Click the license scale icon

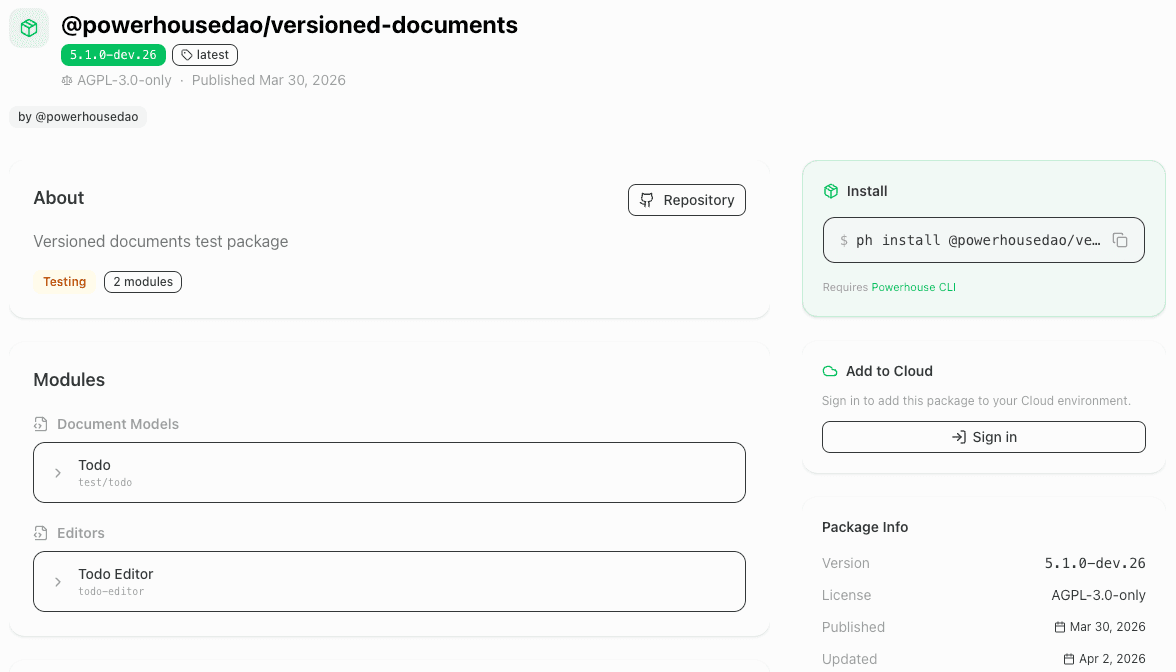click(67, 80)
